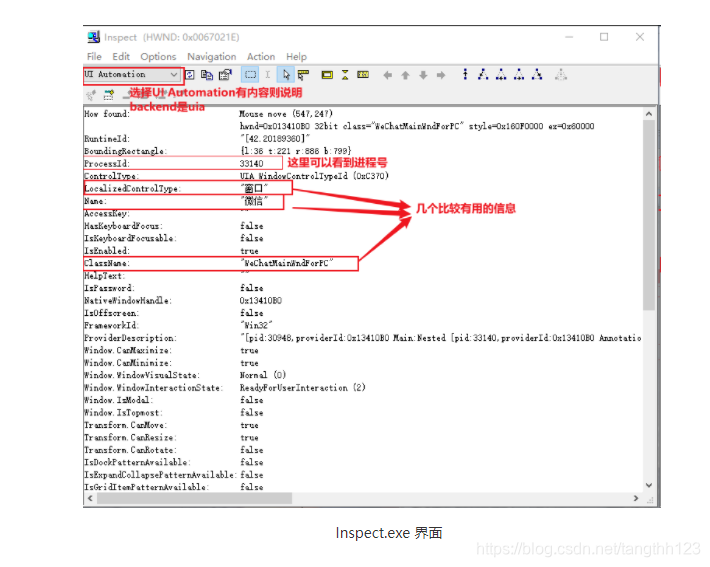Select the 'IsOffscreen:' property label
This screenshot has height=567, width=710.
111,313
